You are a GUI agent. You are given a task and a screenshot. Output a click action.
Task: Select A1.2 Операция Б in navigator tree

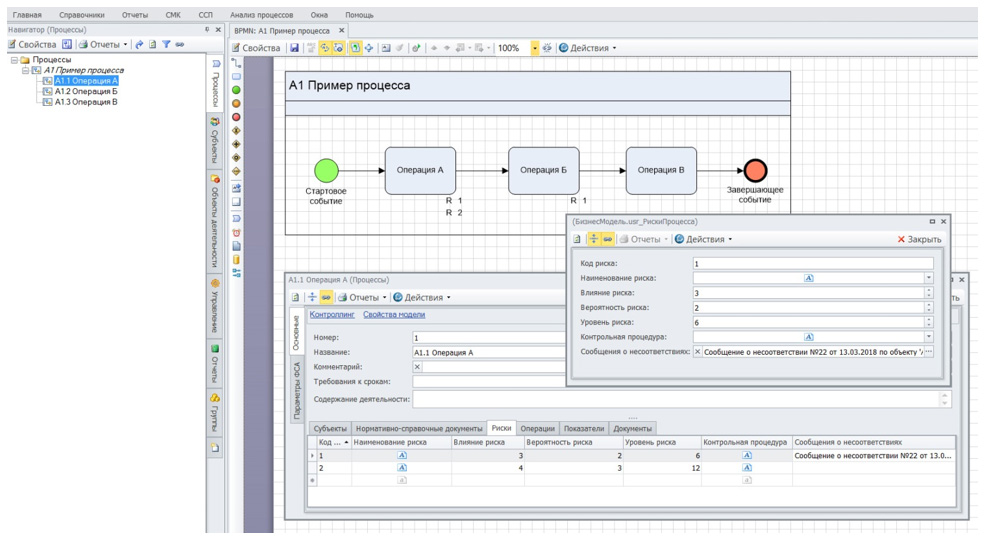pyautogui.click(x=86, y=91)
